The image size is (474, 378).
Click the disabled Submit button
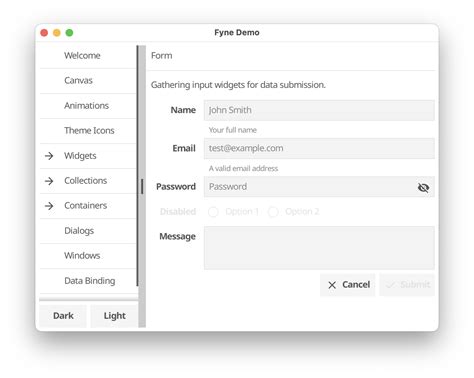click(407, 285)
